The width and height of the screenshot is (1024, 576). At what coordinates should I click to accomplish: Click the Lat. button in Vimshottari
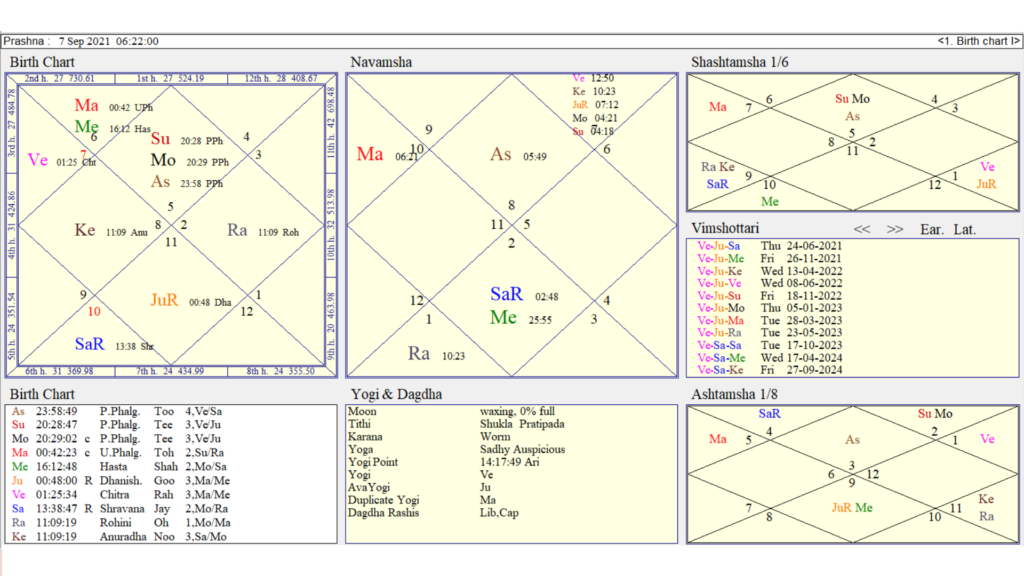tap(965, 229)
